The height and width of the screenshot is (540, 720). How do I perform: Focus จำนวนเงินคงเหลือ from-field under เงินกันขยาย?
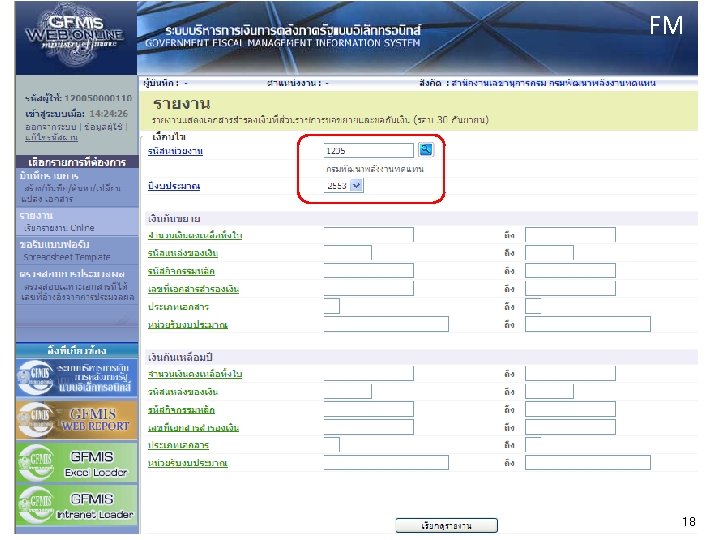click(369, 235)
